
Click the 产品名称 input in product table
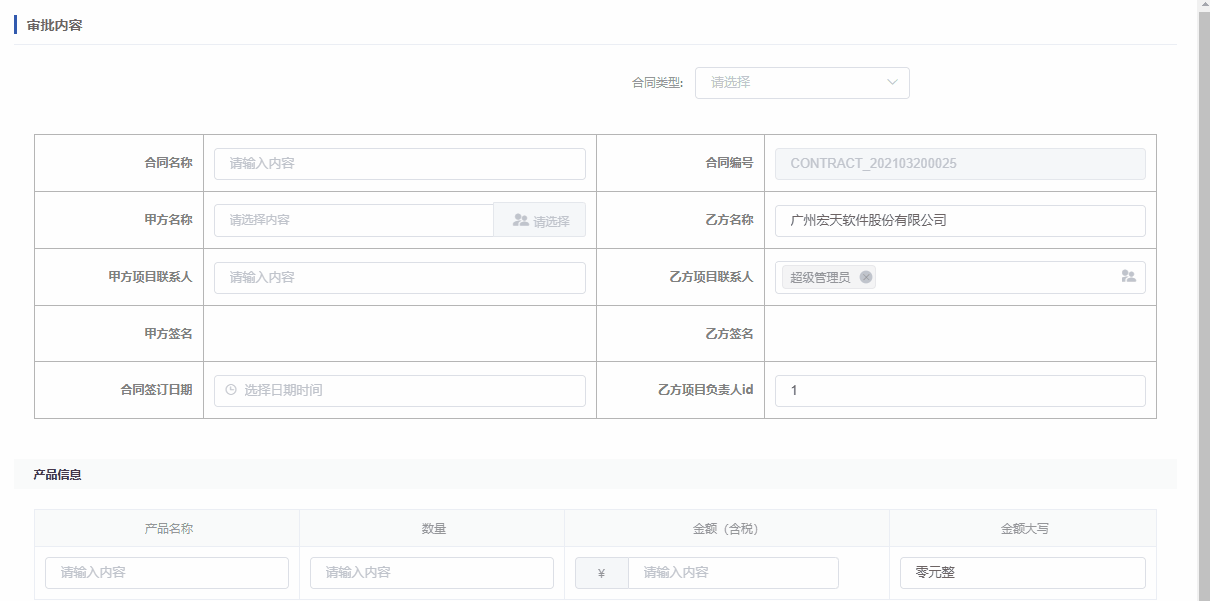point(166,573)
